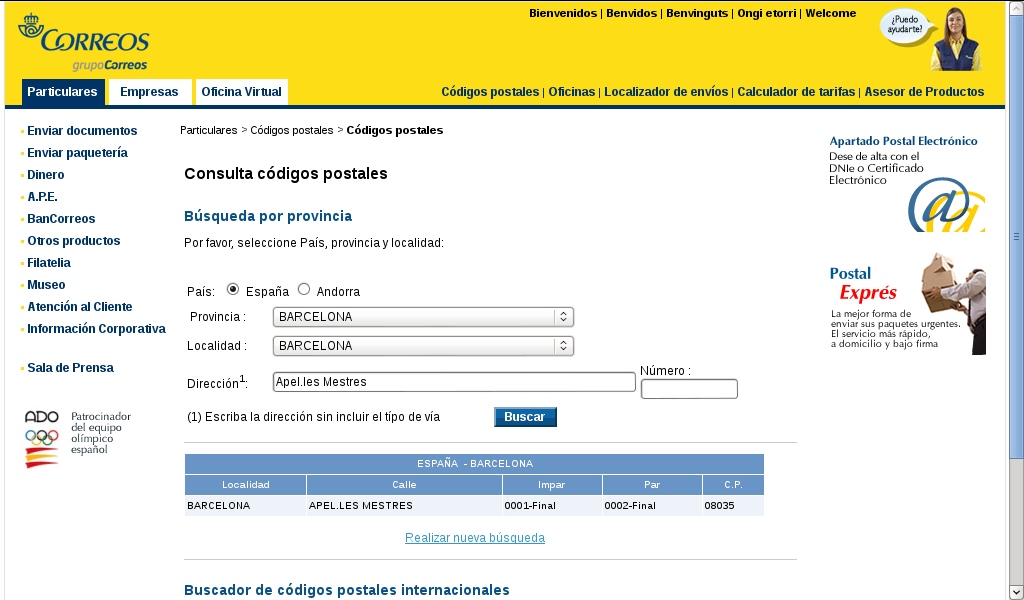Select the Andorra radio button
Screen dimensions: 1024x600
(304, 289)
